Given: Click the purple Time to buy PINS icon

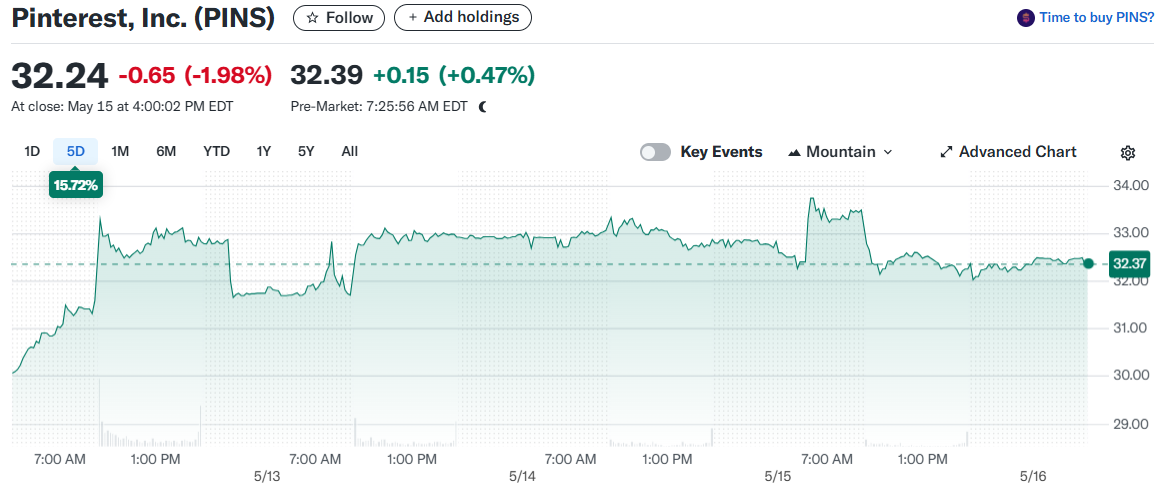Looking at the screenshot, I should point(1025,18).
